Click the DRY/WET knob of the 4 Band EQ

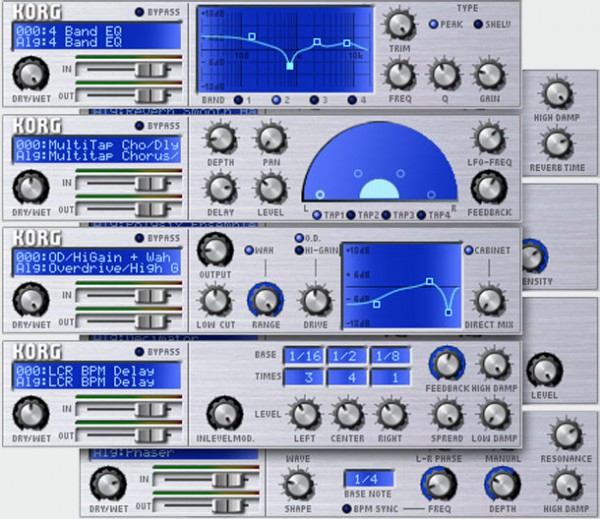[x=31, y=74]
